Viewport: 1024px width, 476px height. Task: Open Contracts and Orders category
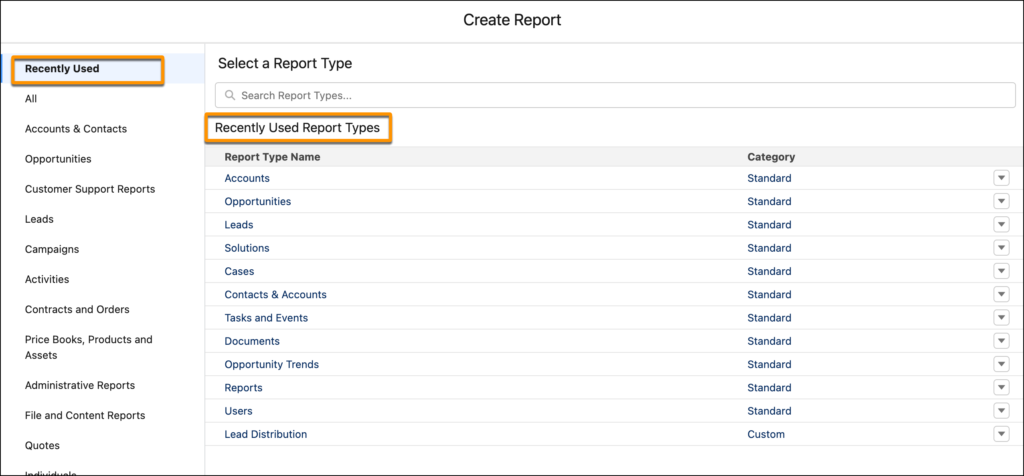pos(77,309)
